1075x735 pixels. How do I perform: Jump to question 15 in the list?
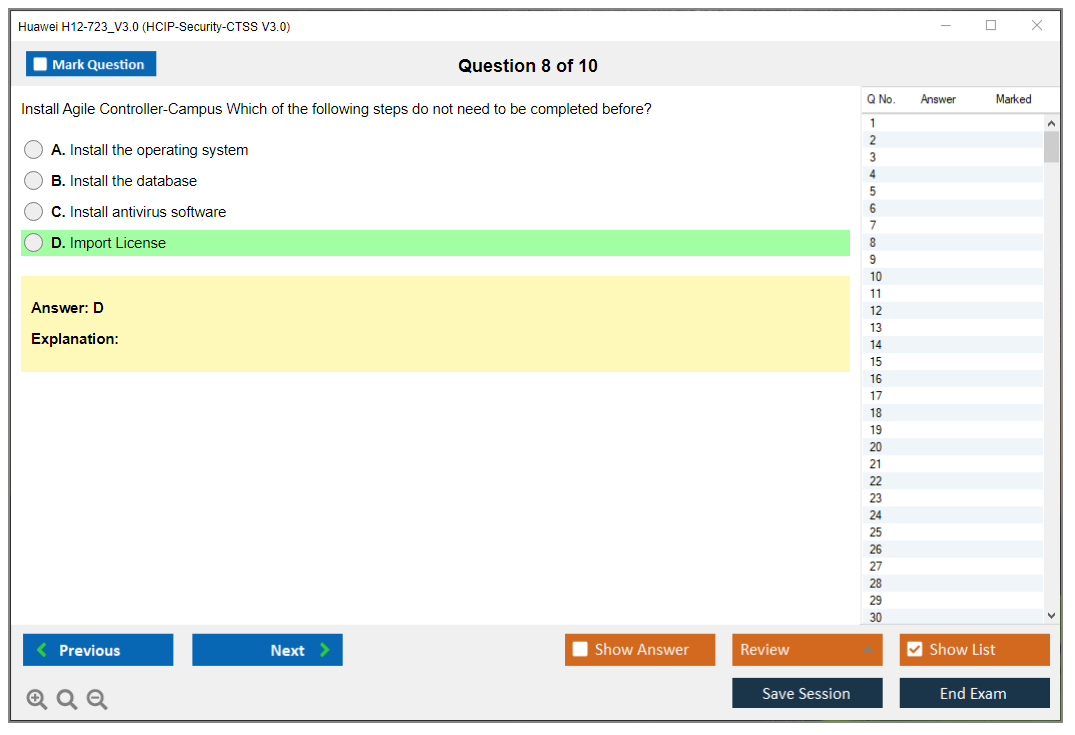pos(876,362)
